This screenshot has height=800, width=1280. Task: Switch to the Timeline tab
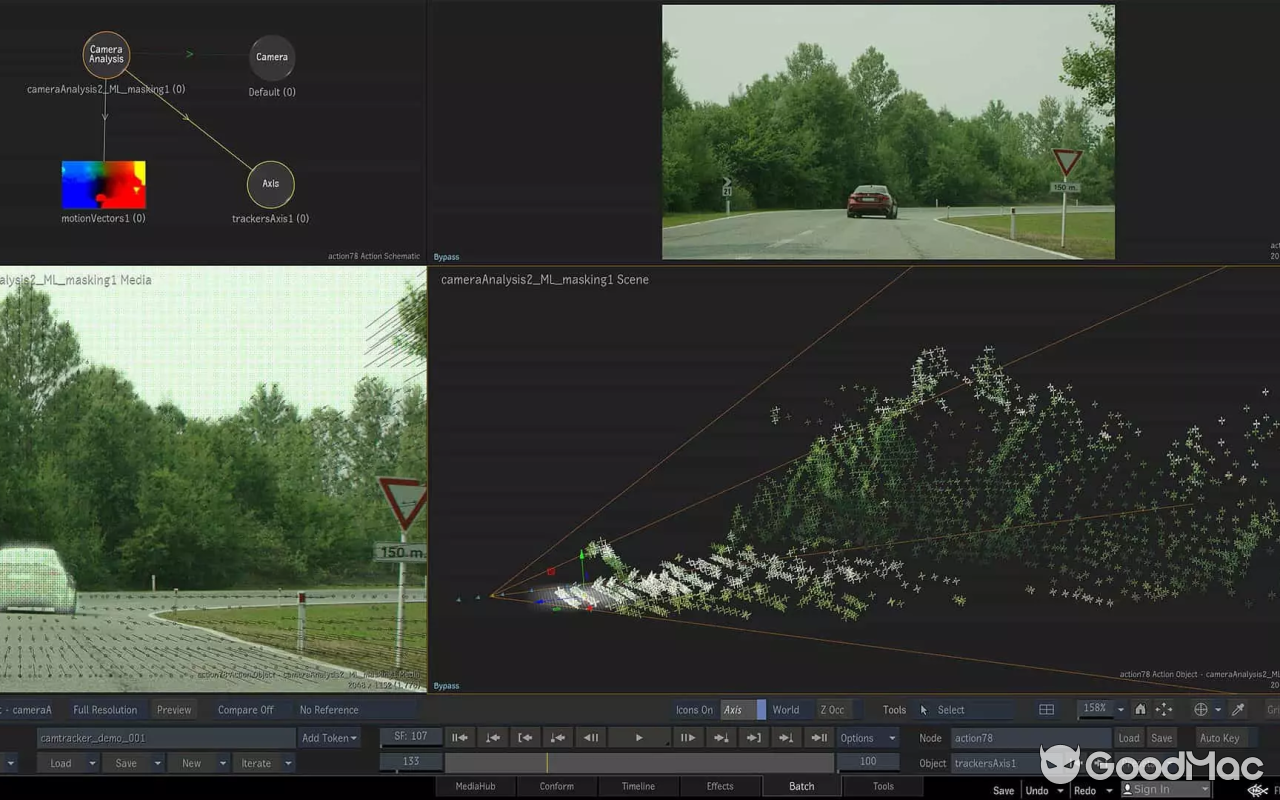pos(638,786)
